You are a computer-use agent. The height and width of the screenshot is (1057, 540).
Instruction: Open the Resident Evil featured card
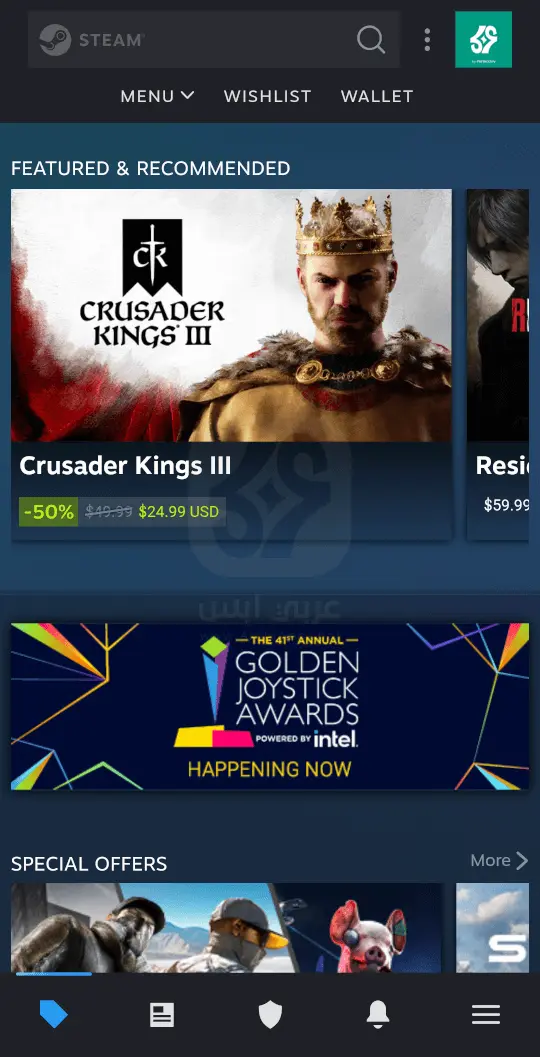(x=503, y=365)
